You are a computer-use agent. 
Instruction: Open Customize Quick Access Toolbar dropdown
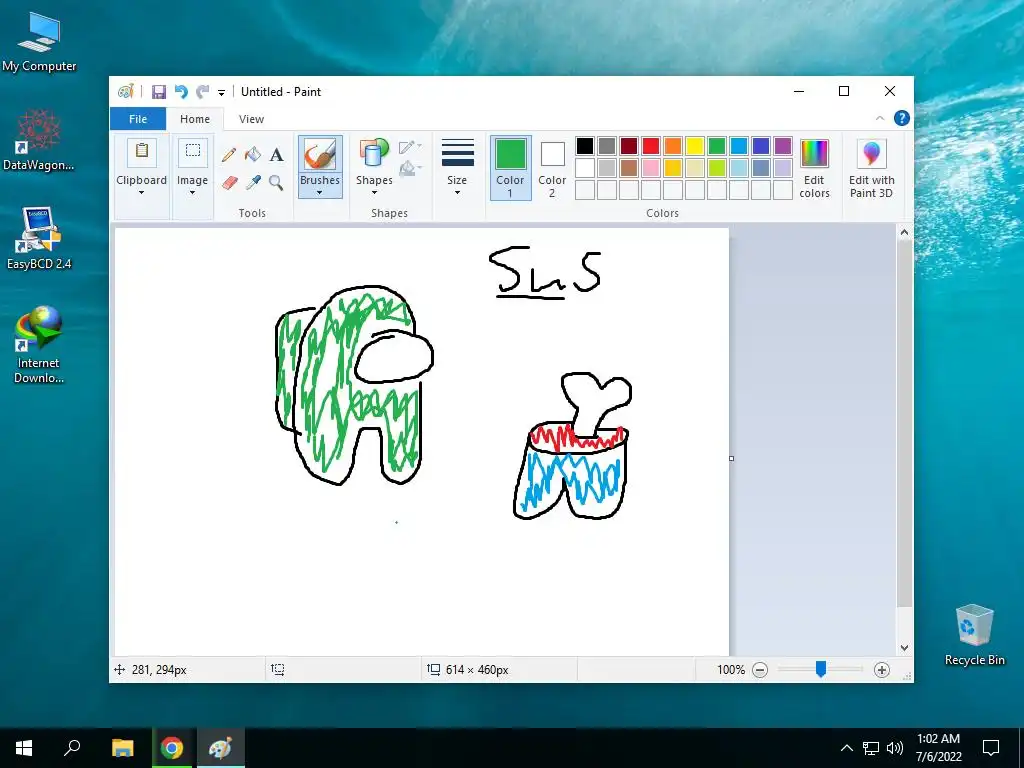[x=221, y=93]
